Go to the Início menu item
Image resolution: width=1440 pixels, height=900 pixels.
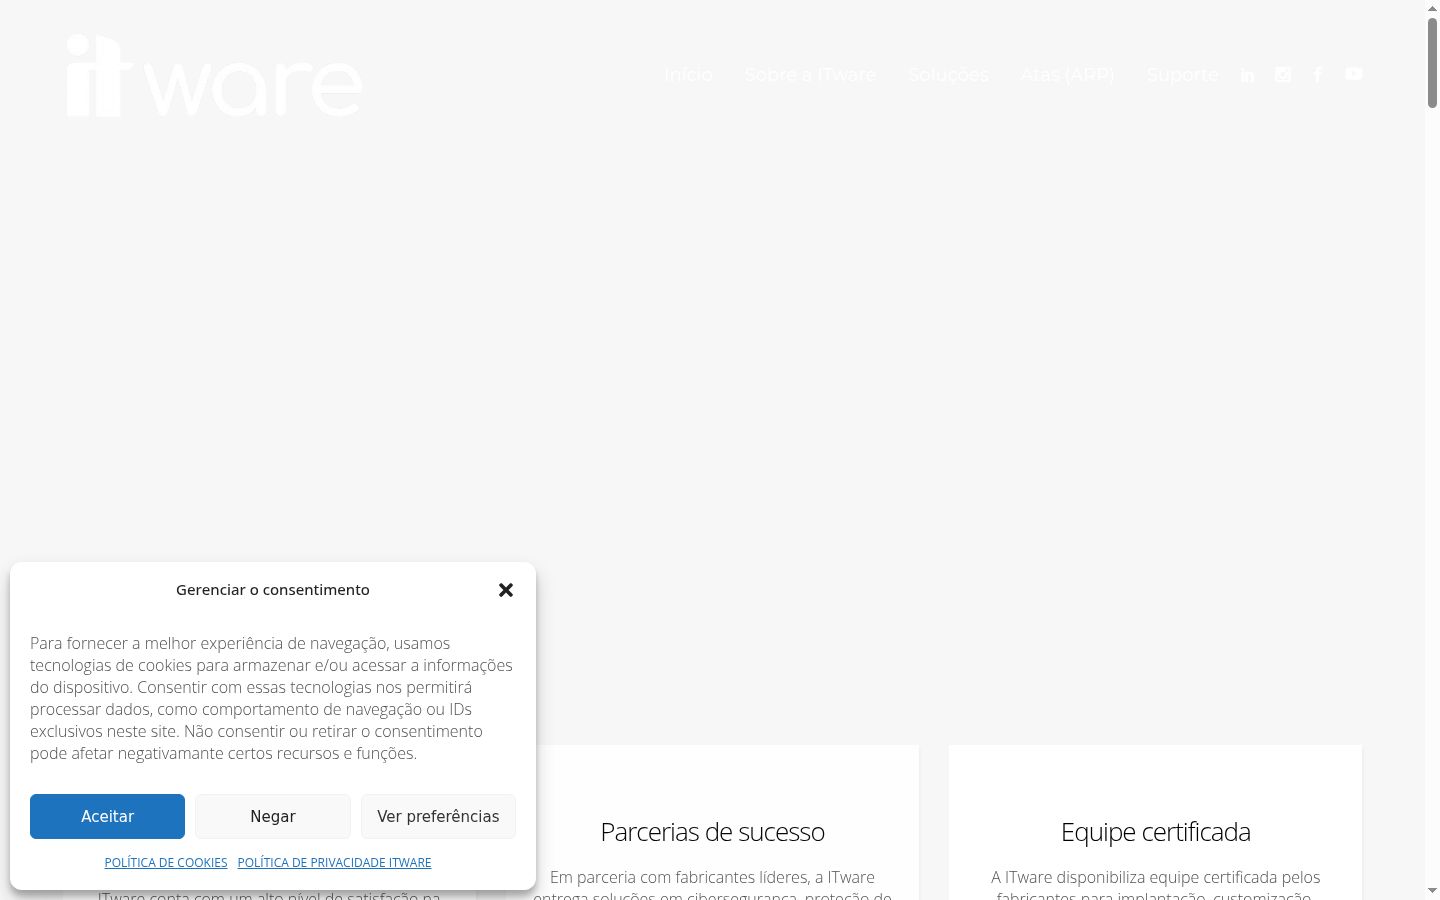(x=688, y=75)
